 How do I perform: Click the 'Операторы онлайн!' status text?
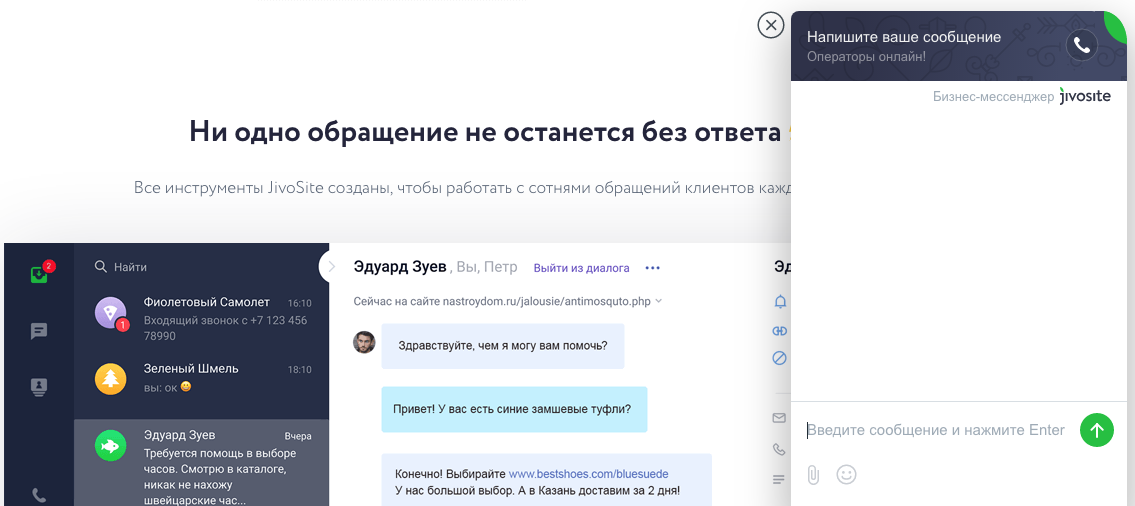866,55
